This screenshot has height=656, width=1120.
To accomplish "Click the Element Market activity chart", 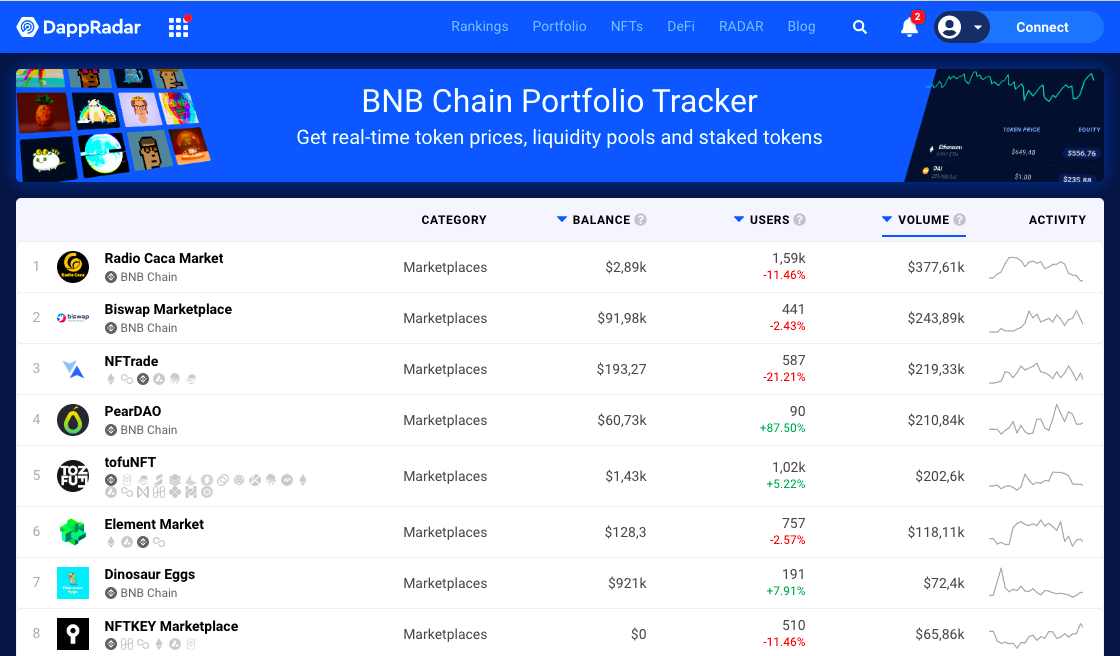I will click(x=1036, y=533).
